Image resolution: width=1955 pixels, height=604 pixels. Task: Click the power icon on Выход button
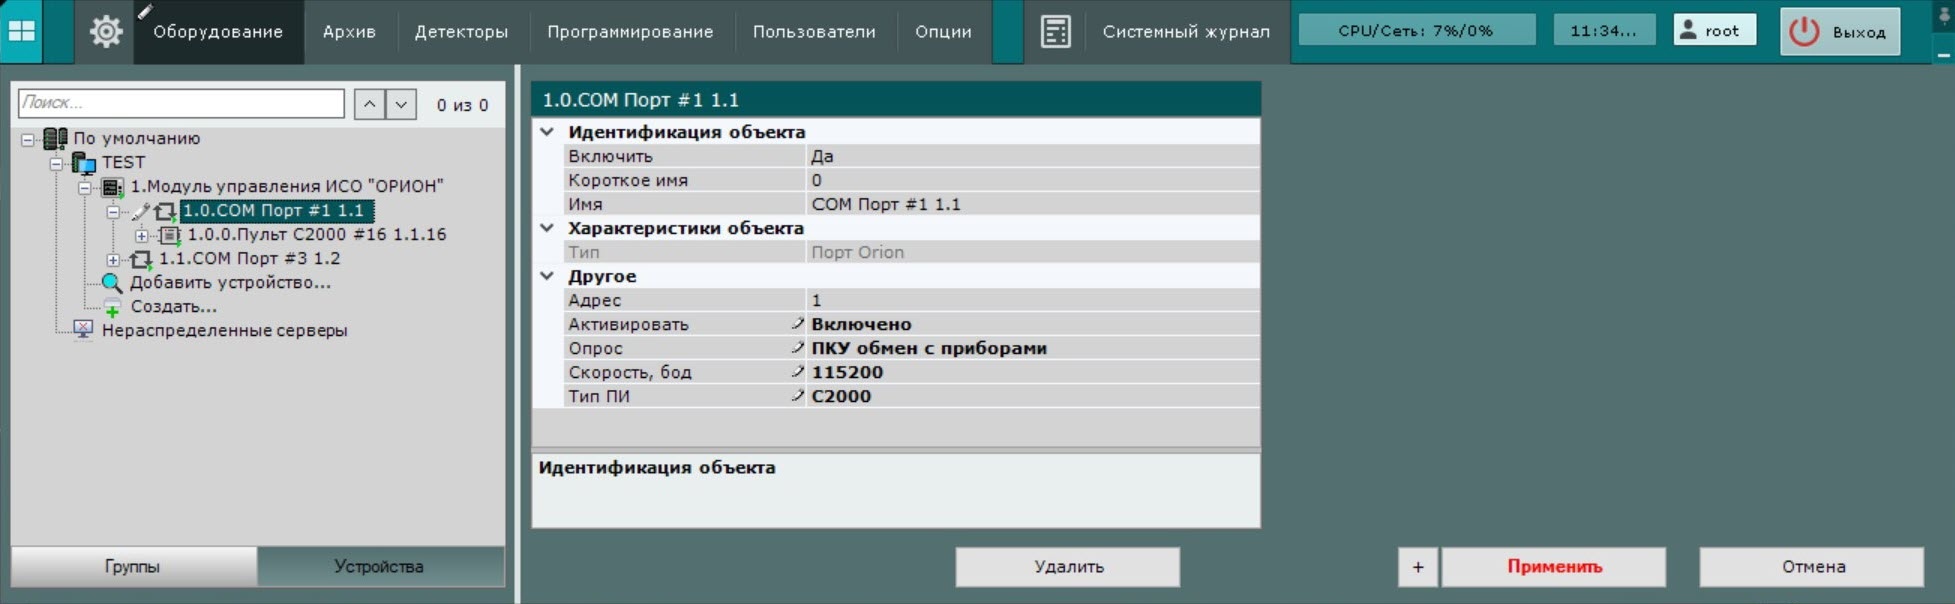pyautogui.click(x=1804, y=32)
